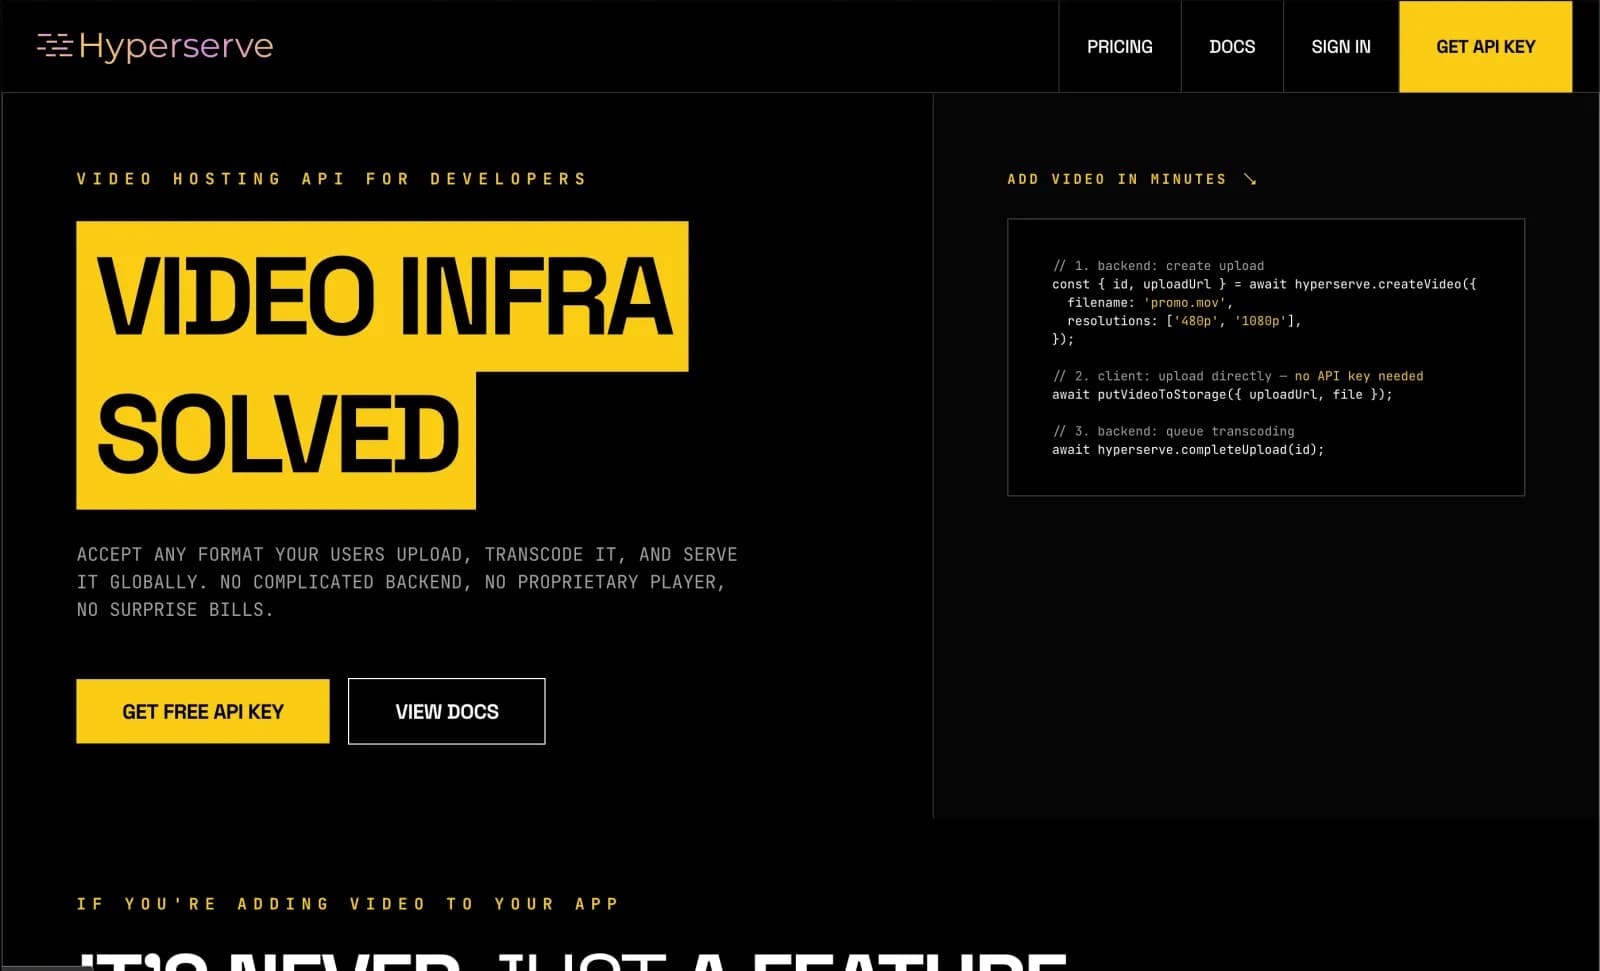Click the code line with hyperserve.createVideo

click(1264, 284)
